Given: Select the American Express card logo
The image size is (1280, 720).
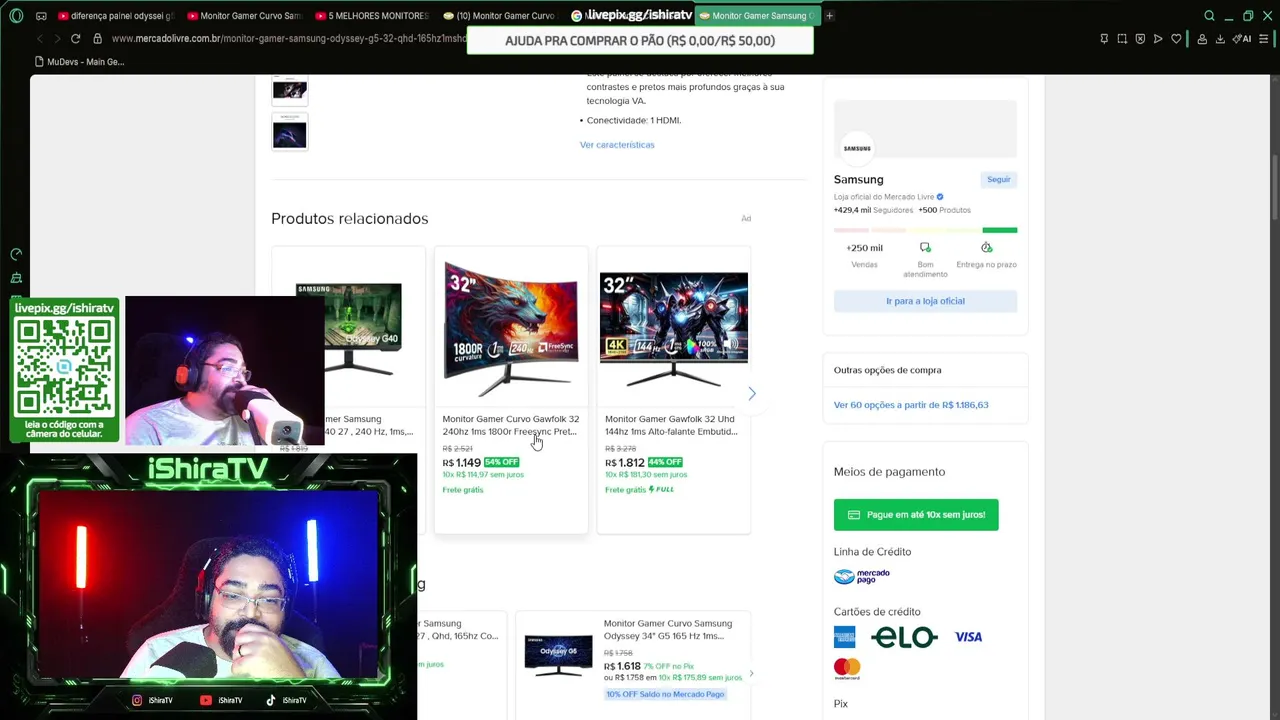Looking at the screenshot, I should point(844,637).
